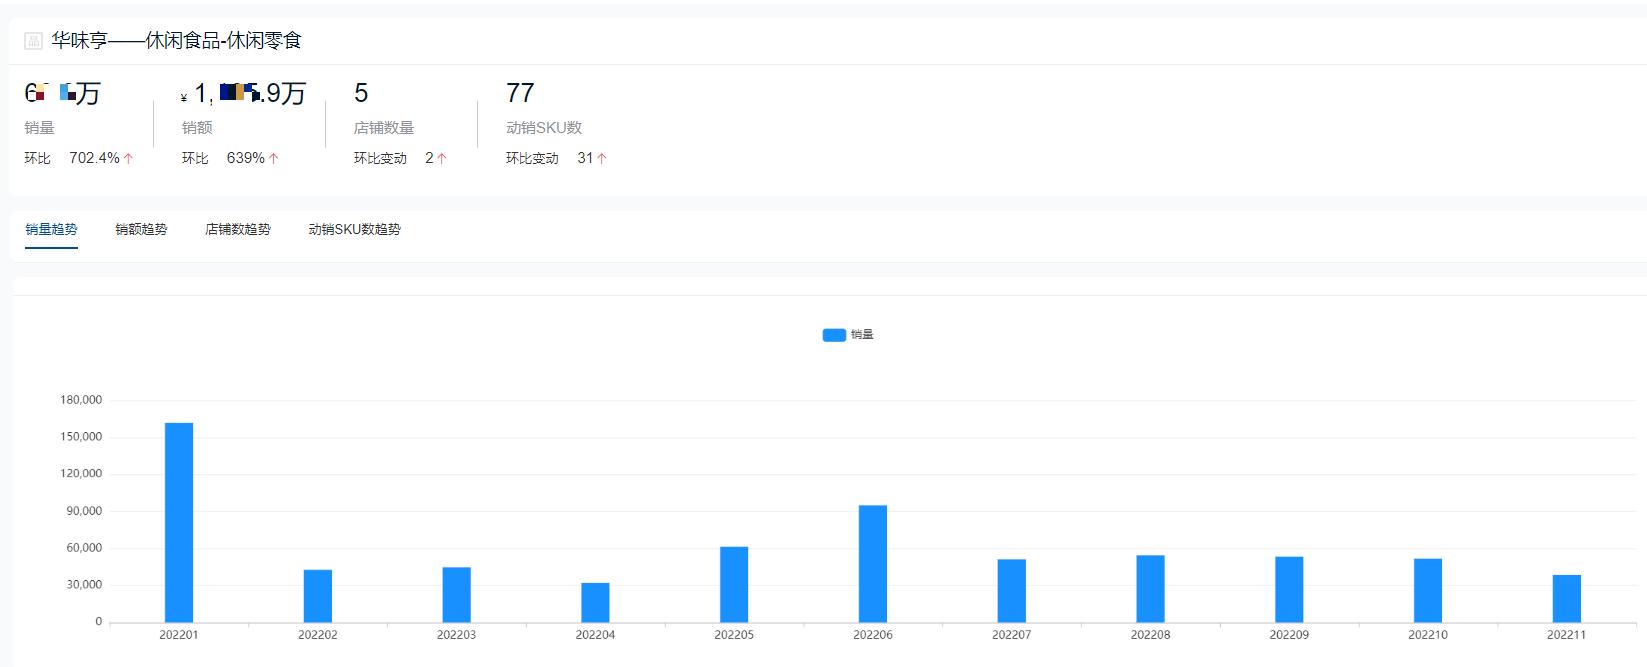
Task: Click the up arrow beside 环比变动 2
Action: click(x=442, y=158)
